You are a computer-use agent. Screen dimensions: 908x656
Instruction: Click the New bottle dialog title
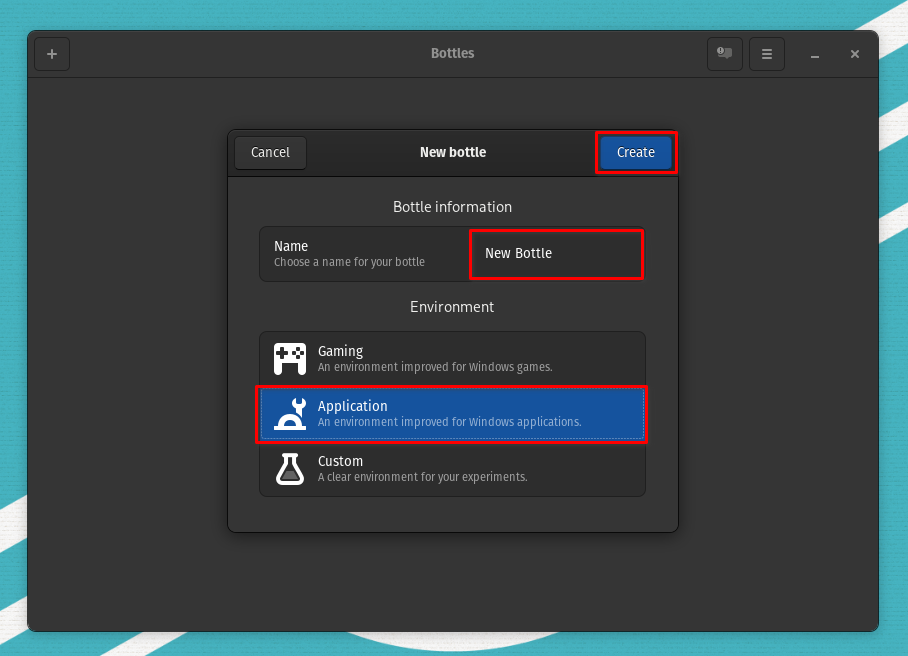452,152
